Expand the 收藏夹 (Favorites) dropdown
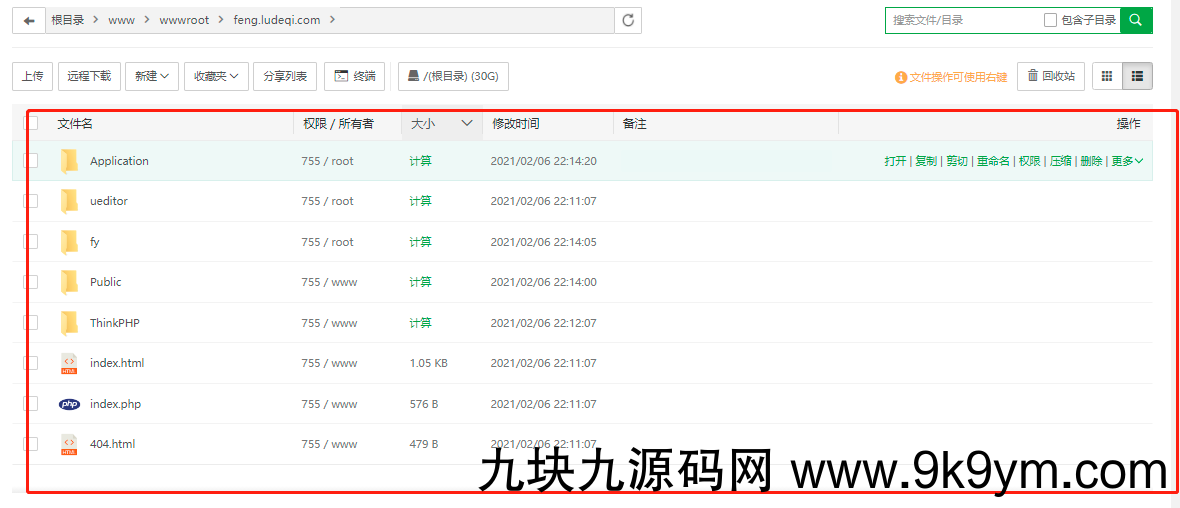The height and width of the screenshot is (508, 1180). coord(216,76)
